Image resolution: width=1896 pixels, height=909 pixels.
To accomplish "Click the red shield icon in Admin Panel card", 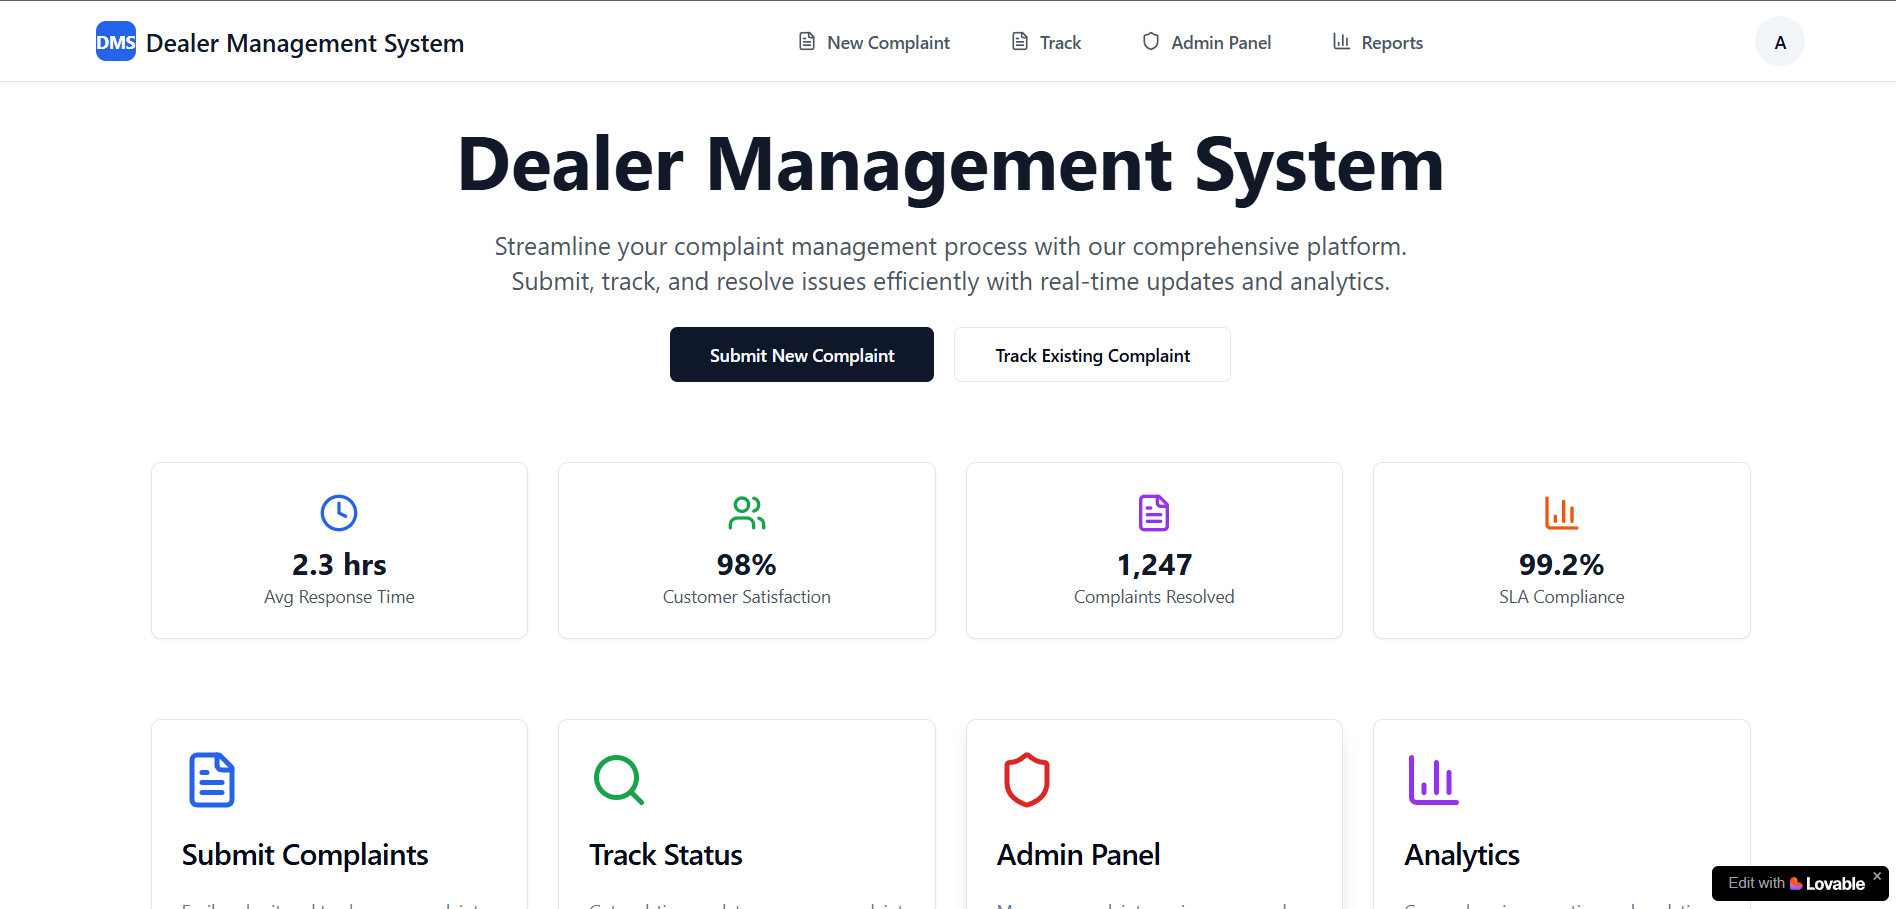I will [1027, 780].
